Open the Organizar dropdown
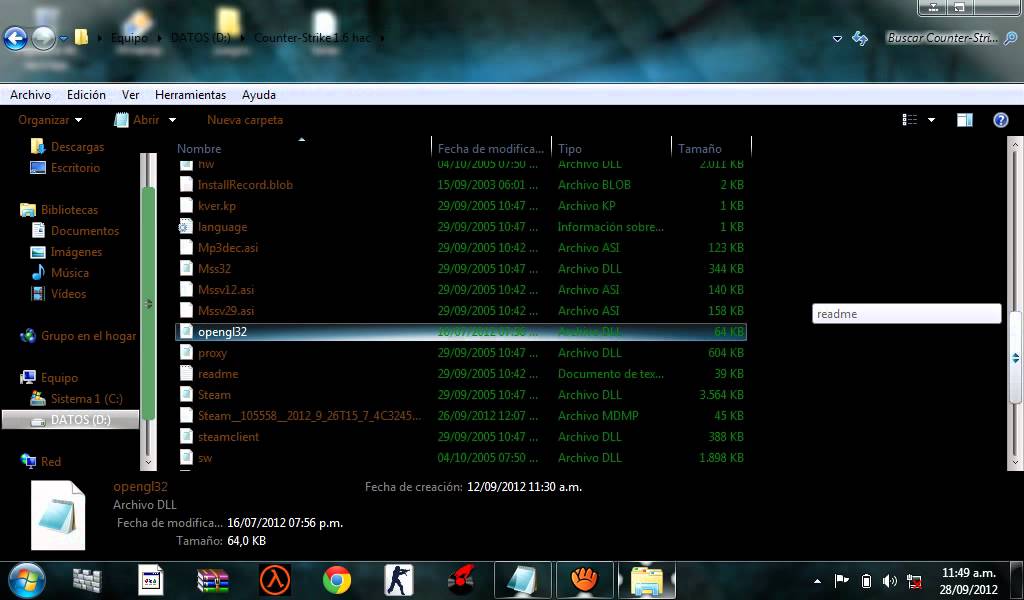 click(x=50, y=120)
